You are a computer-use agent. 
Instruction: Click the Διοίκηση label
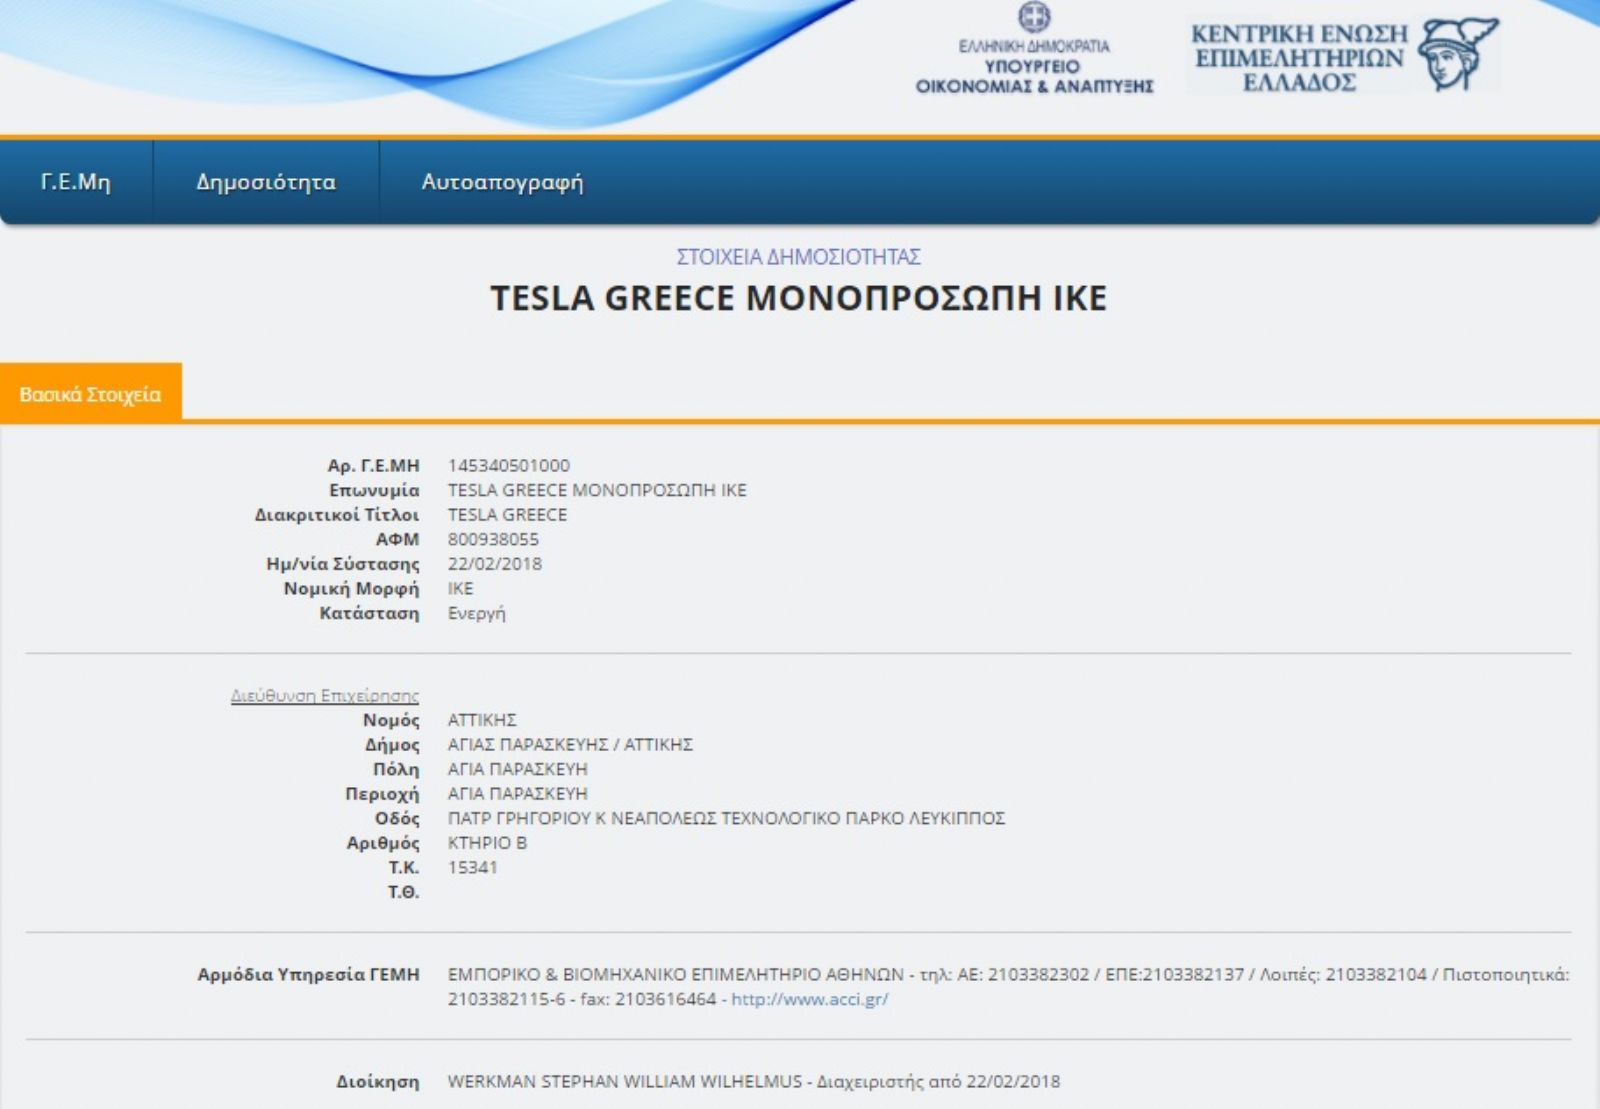(x=378, y=1082)
